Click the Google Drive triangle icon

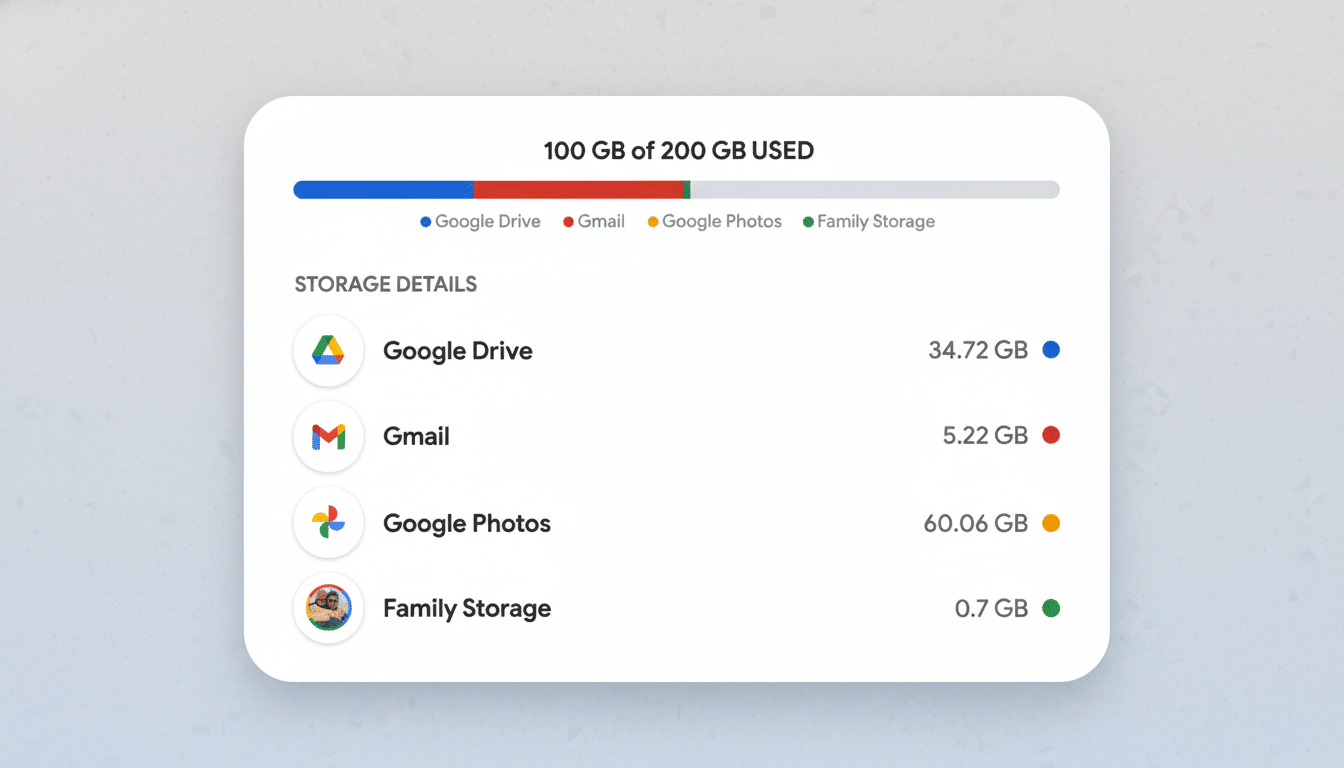[x=328, y=351]
